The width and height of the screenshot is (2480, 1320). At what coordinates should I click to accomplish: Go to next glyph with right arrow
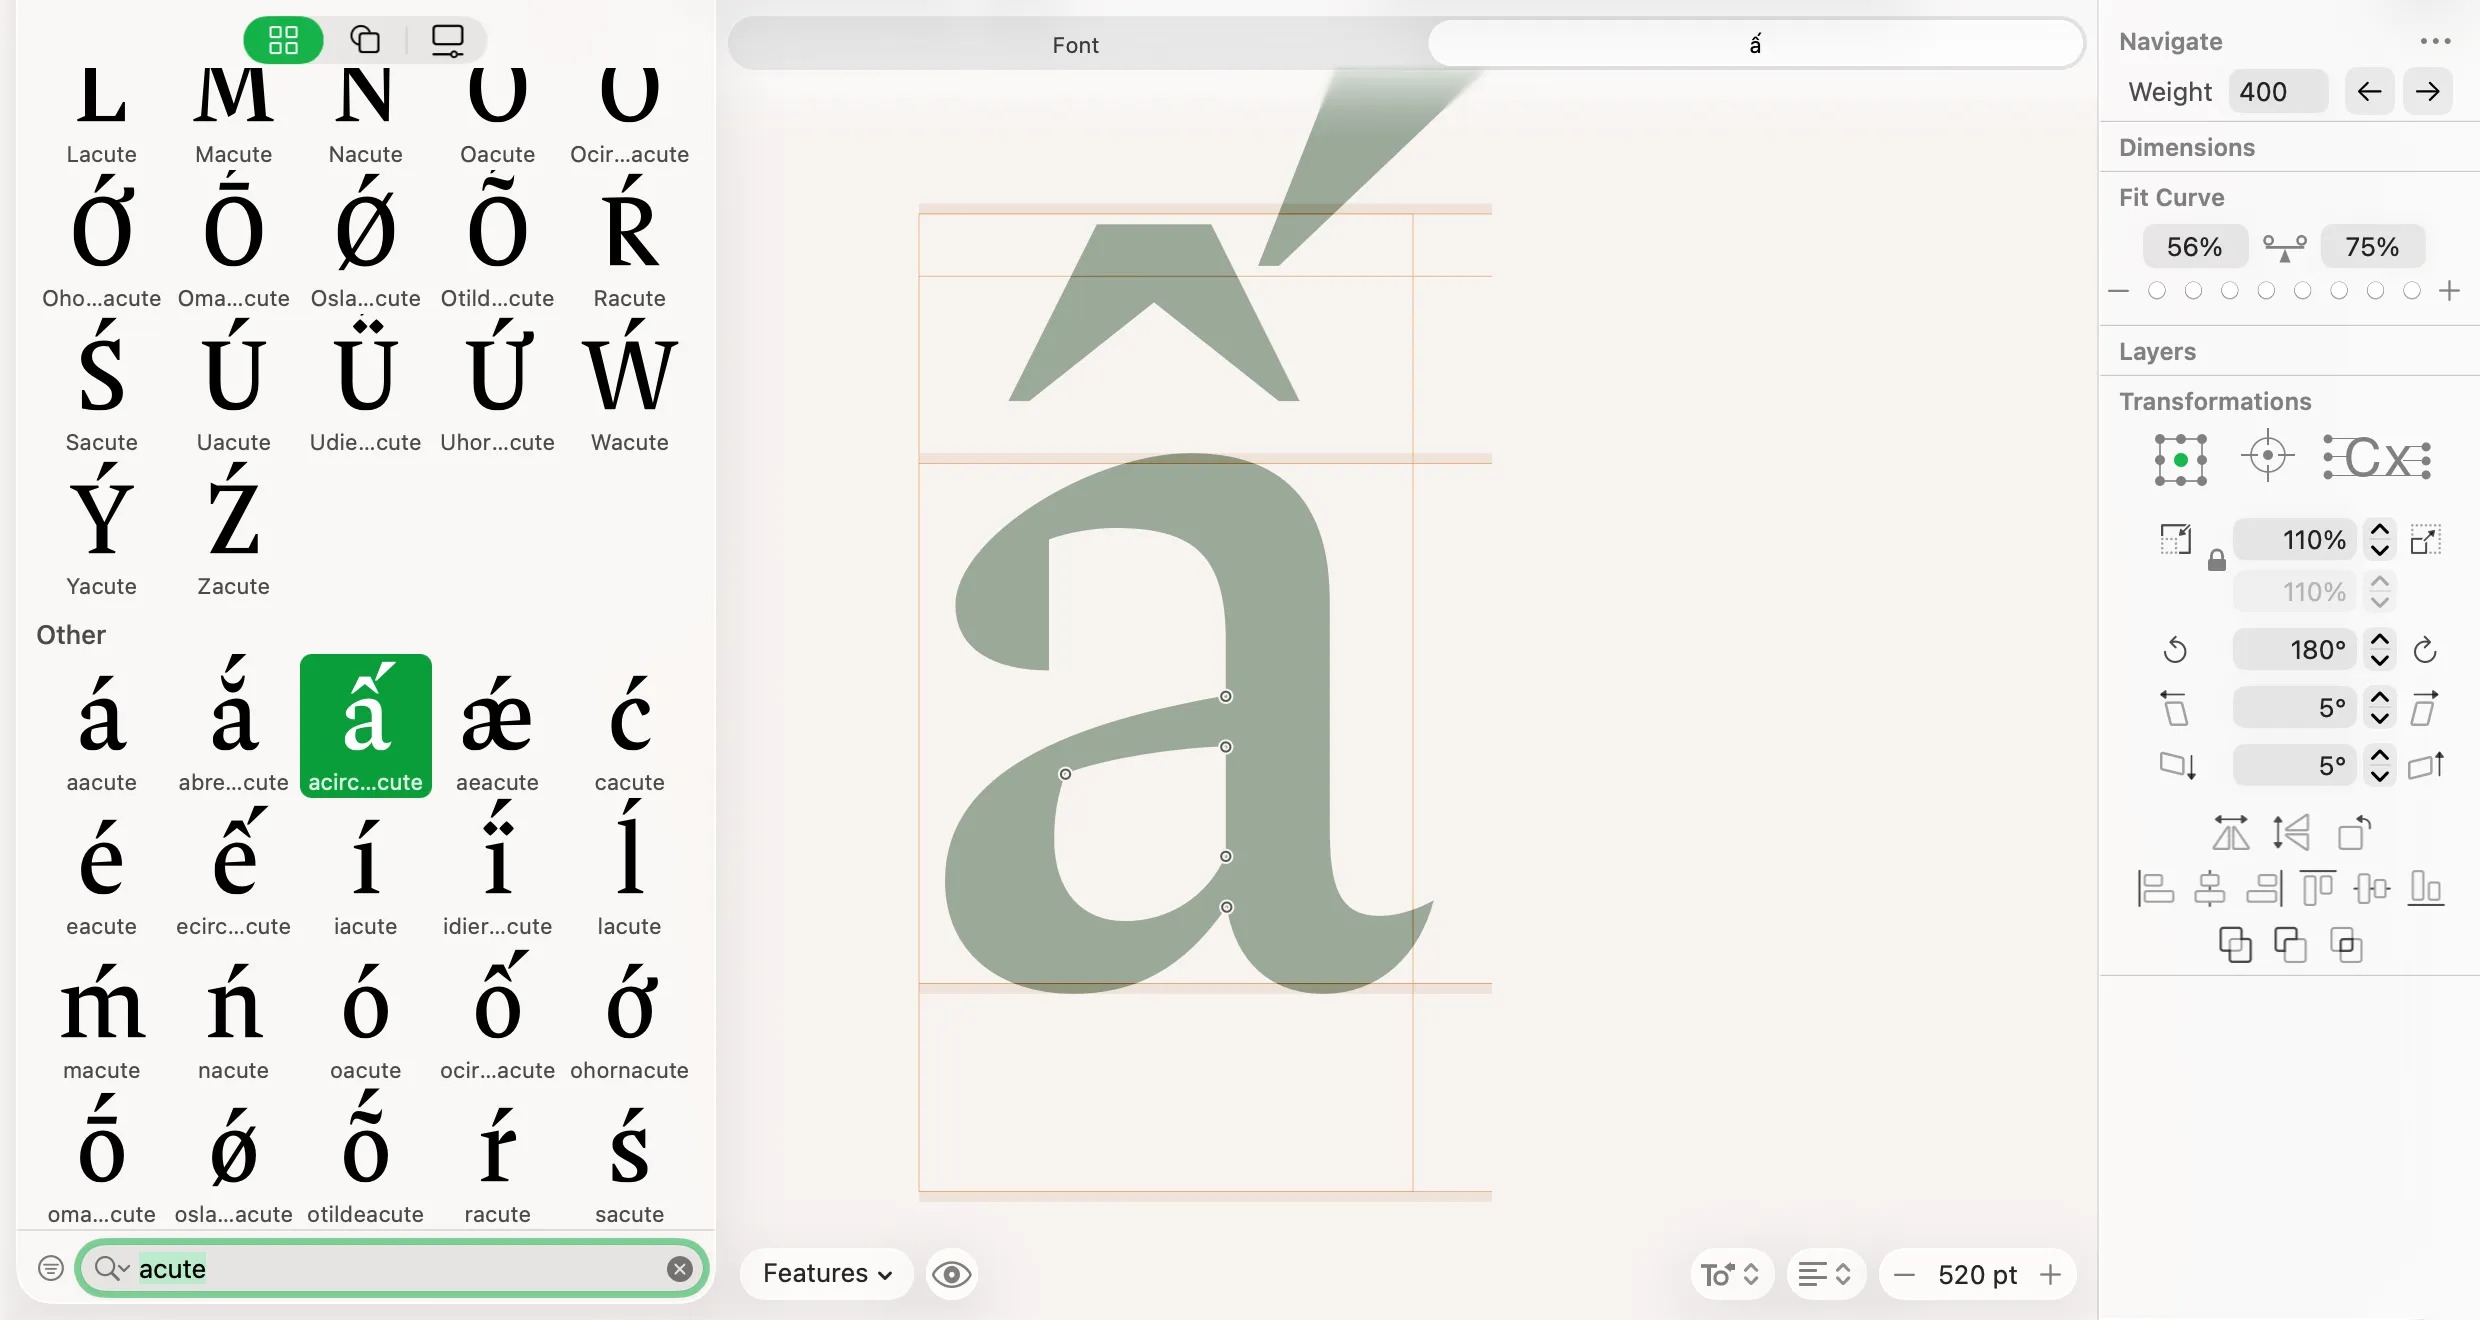point(2427,92)
